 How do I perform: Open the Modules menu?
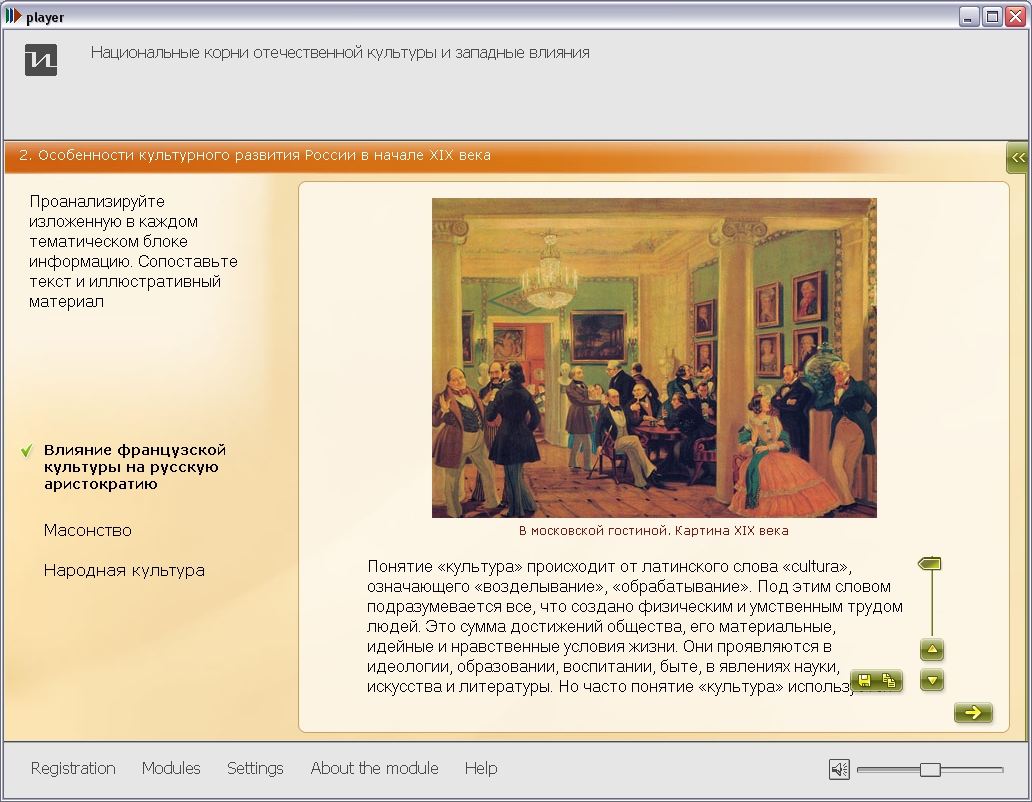[171, 768]
